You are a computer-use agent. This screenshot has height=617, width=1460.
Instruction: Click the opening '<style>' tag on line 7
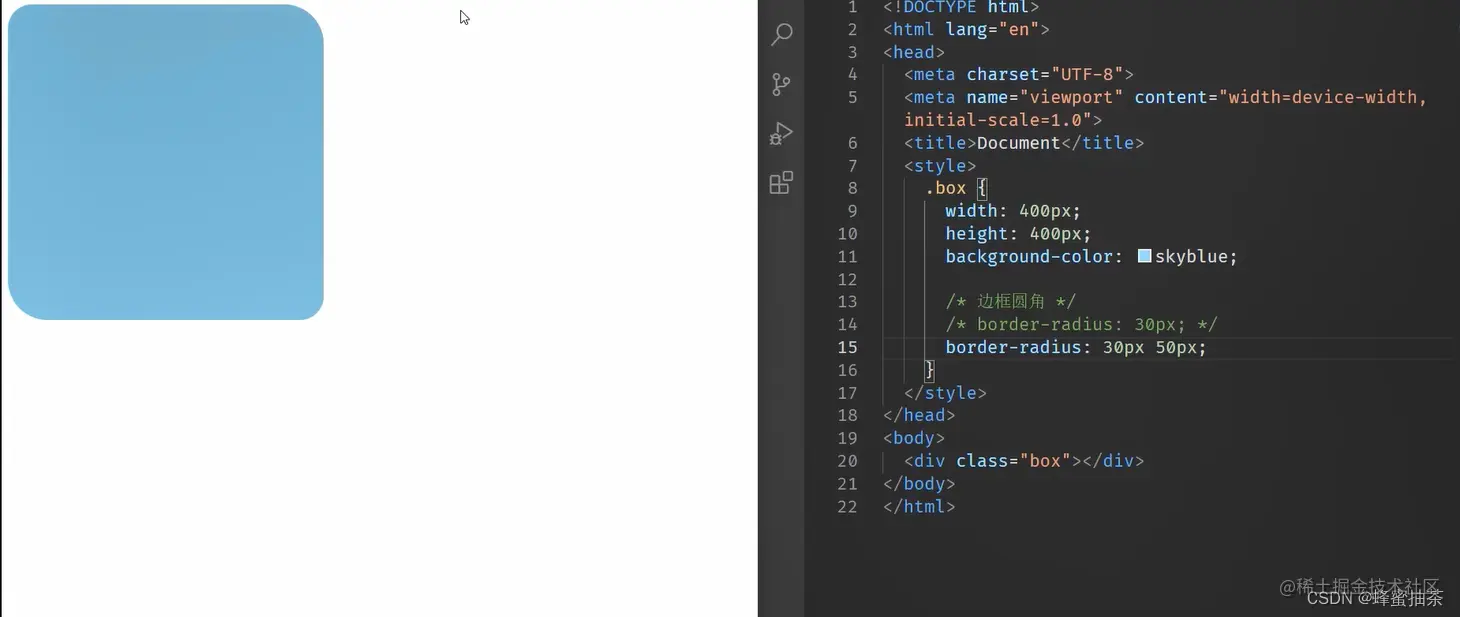(x=940, y=166)
